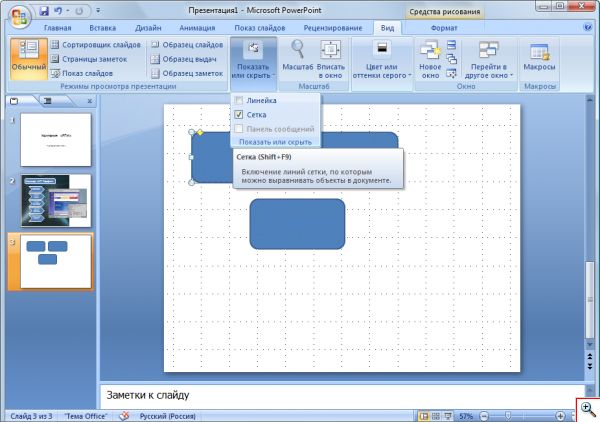
Task: Click the vertical scrollbar thumb
Action: tap(590, 299)
